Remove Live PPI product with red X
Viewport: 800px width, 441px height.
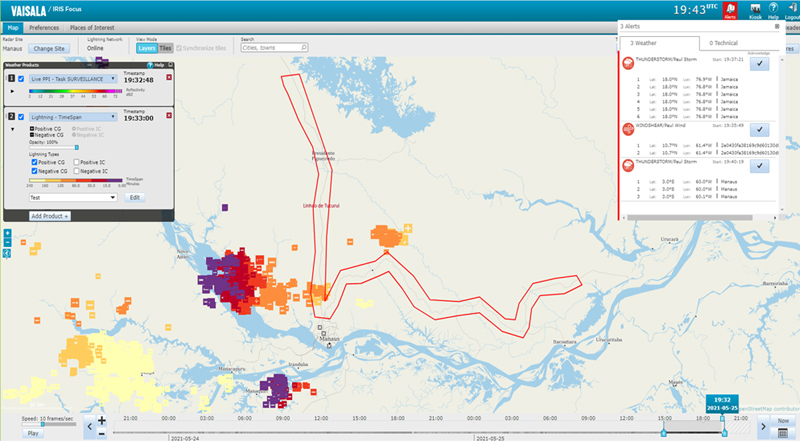coord(169,77)
